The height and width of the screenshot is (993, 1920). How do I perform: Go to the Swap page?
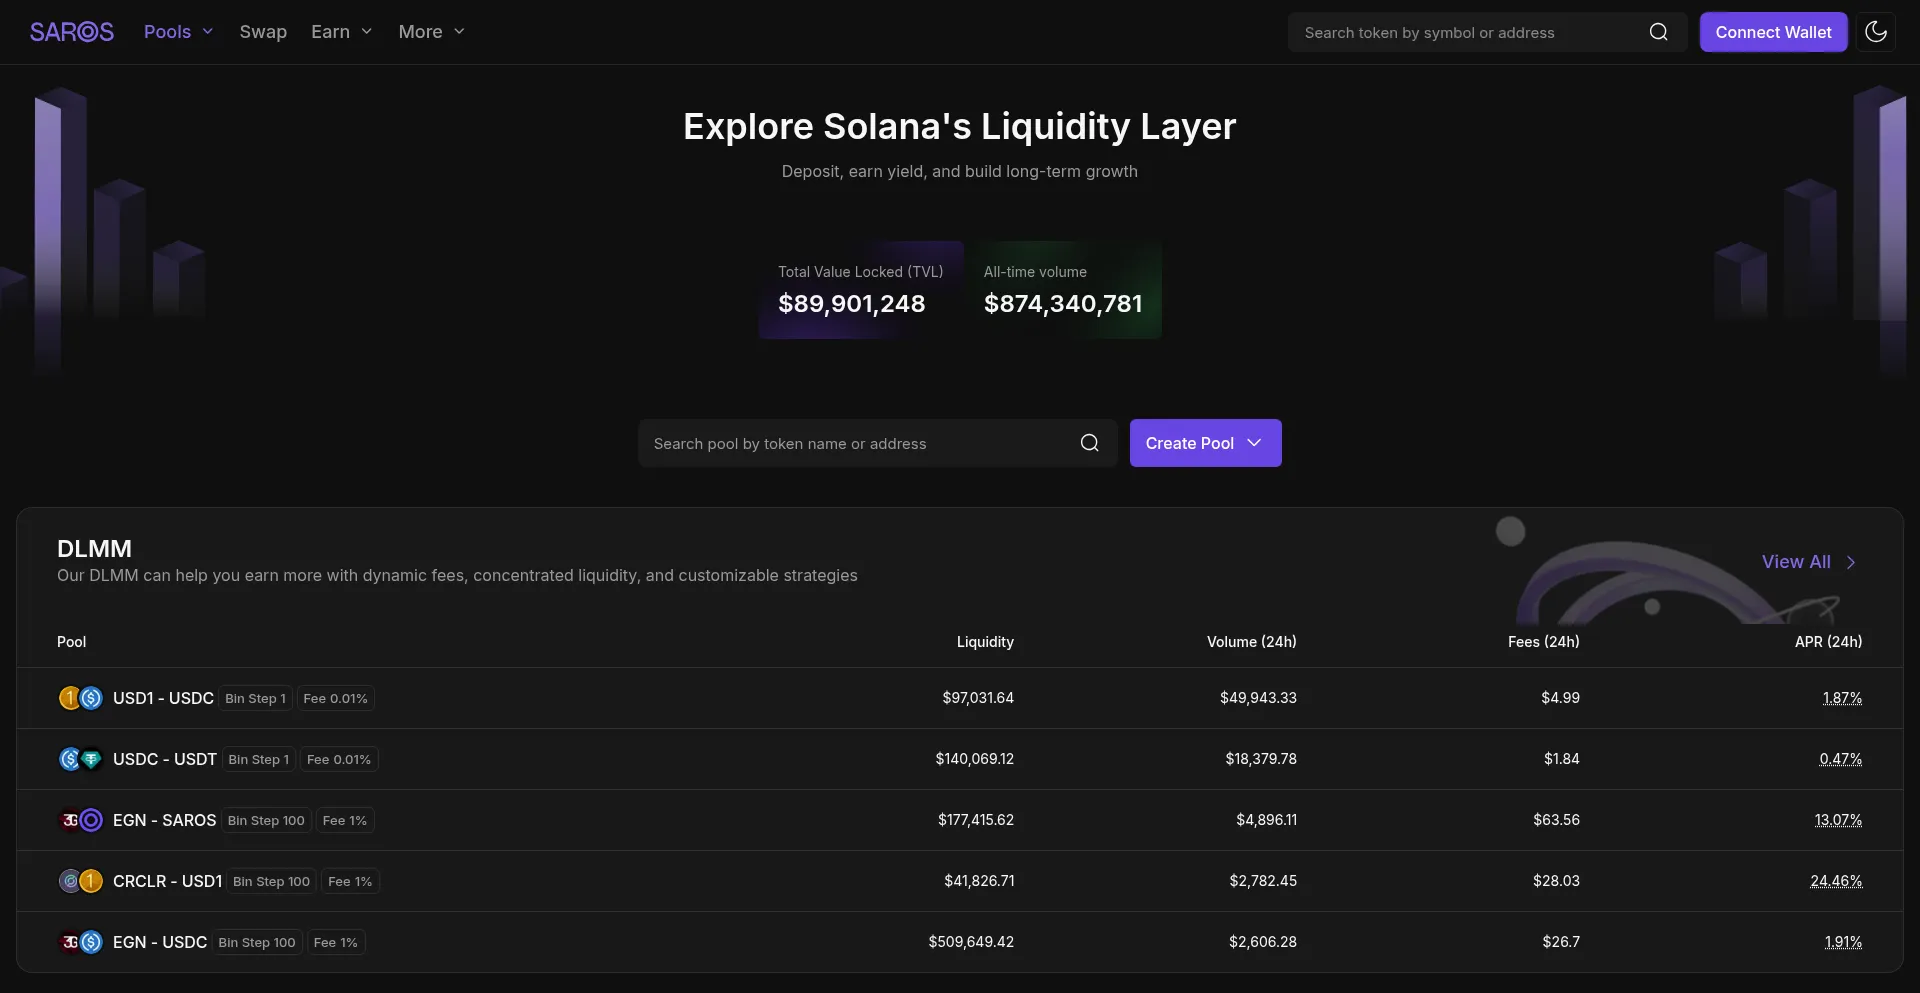click(x=263, y=32)
